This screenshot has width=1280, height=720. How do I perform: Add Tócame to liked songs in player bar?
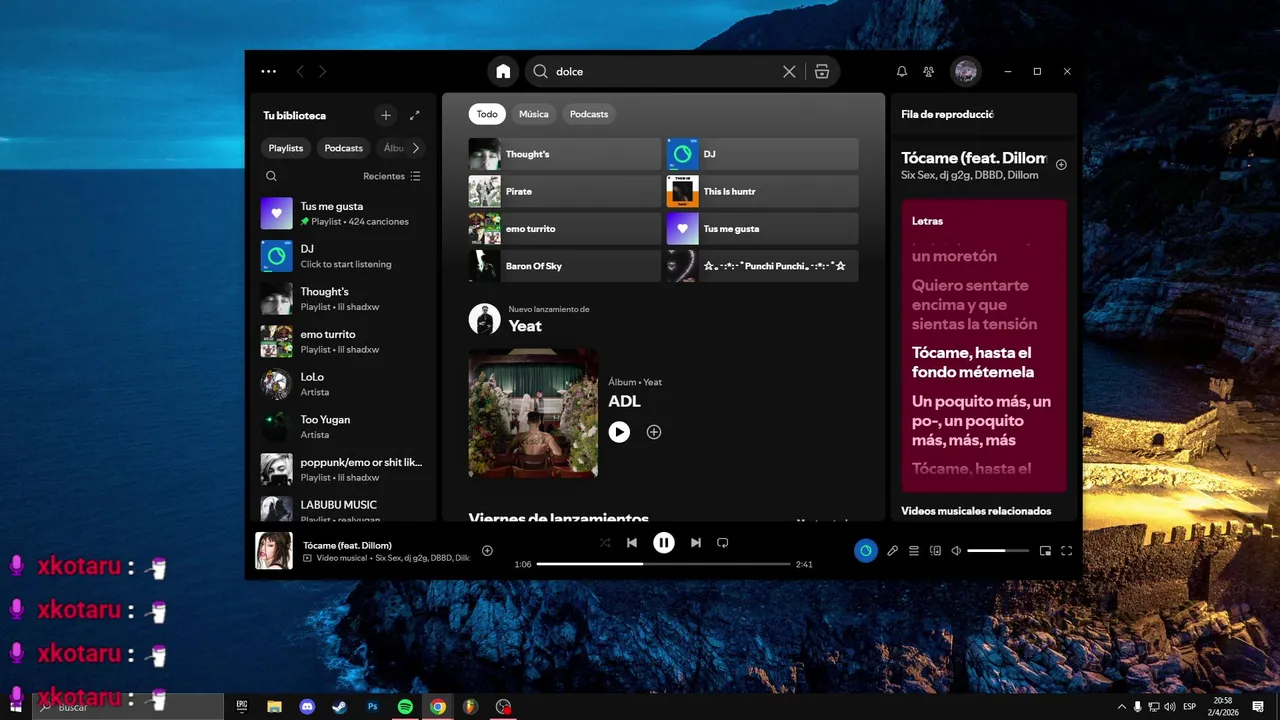[487, 550]
